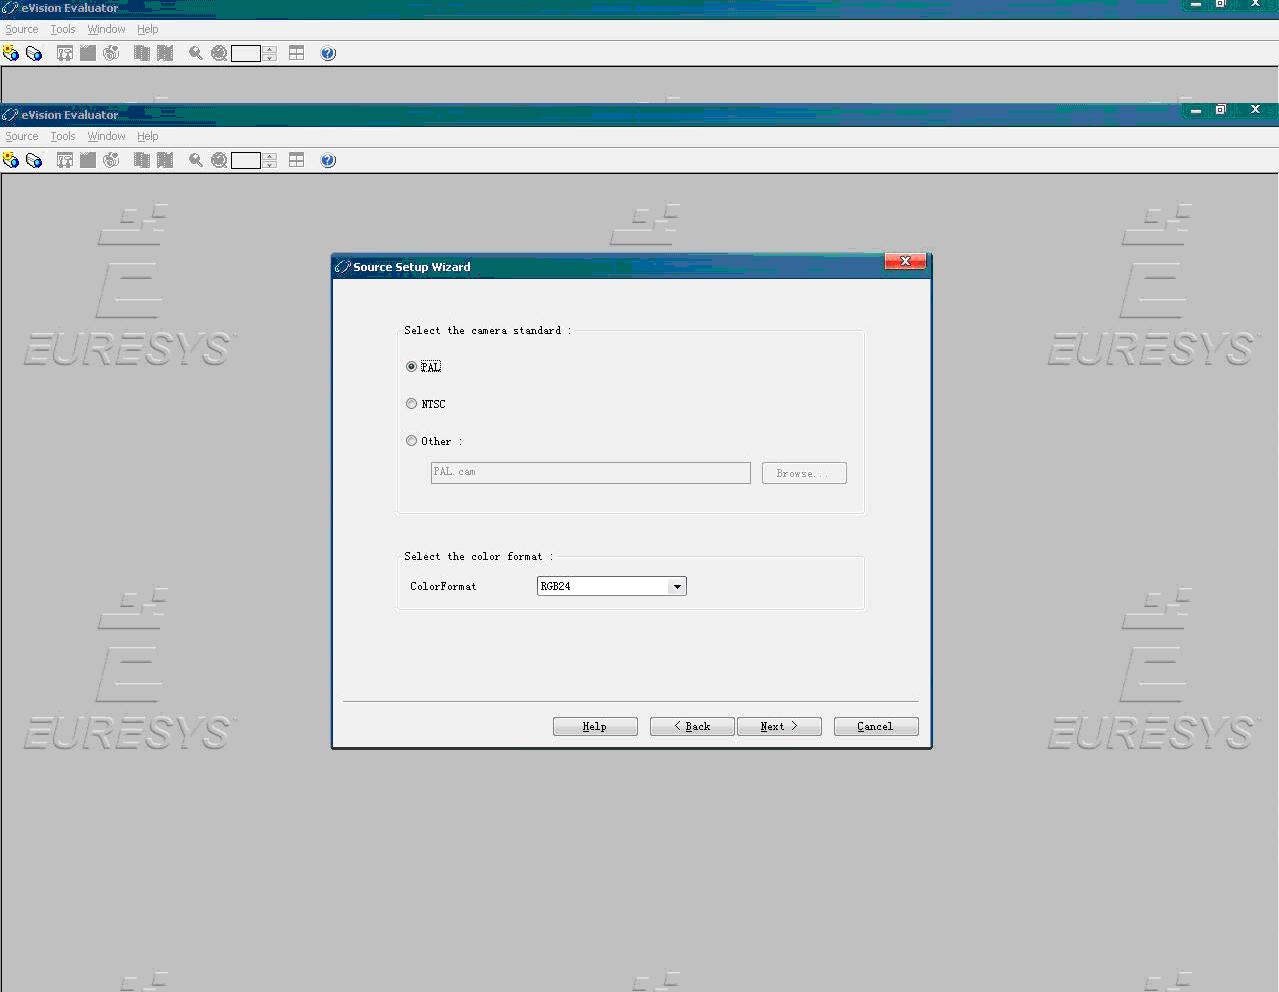Click the window tile grid icon in lower toolbar
1279x992 pixels.
297,160
